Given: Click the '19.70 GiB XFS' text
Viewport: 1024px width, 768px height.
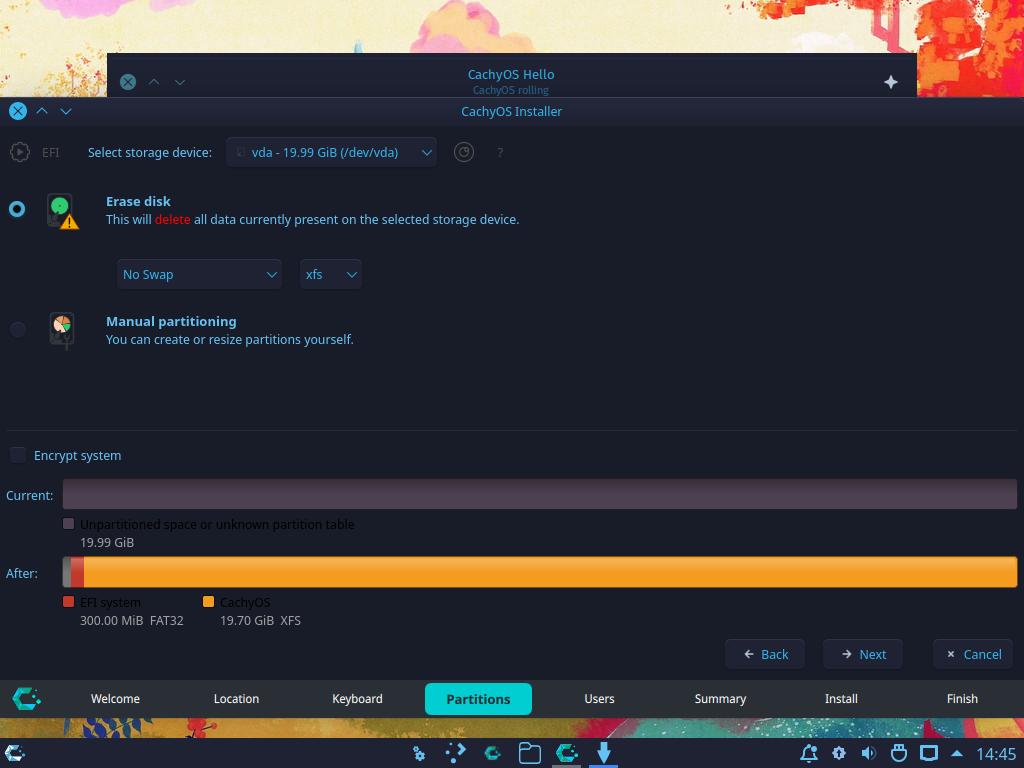Looking at the screenshot, I should 261,620.
